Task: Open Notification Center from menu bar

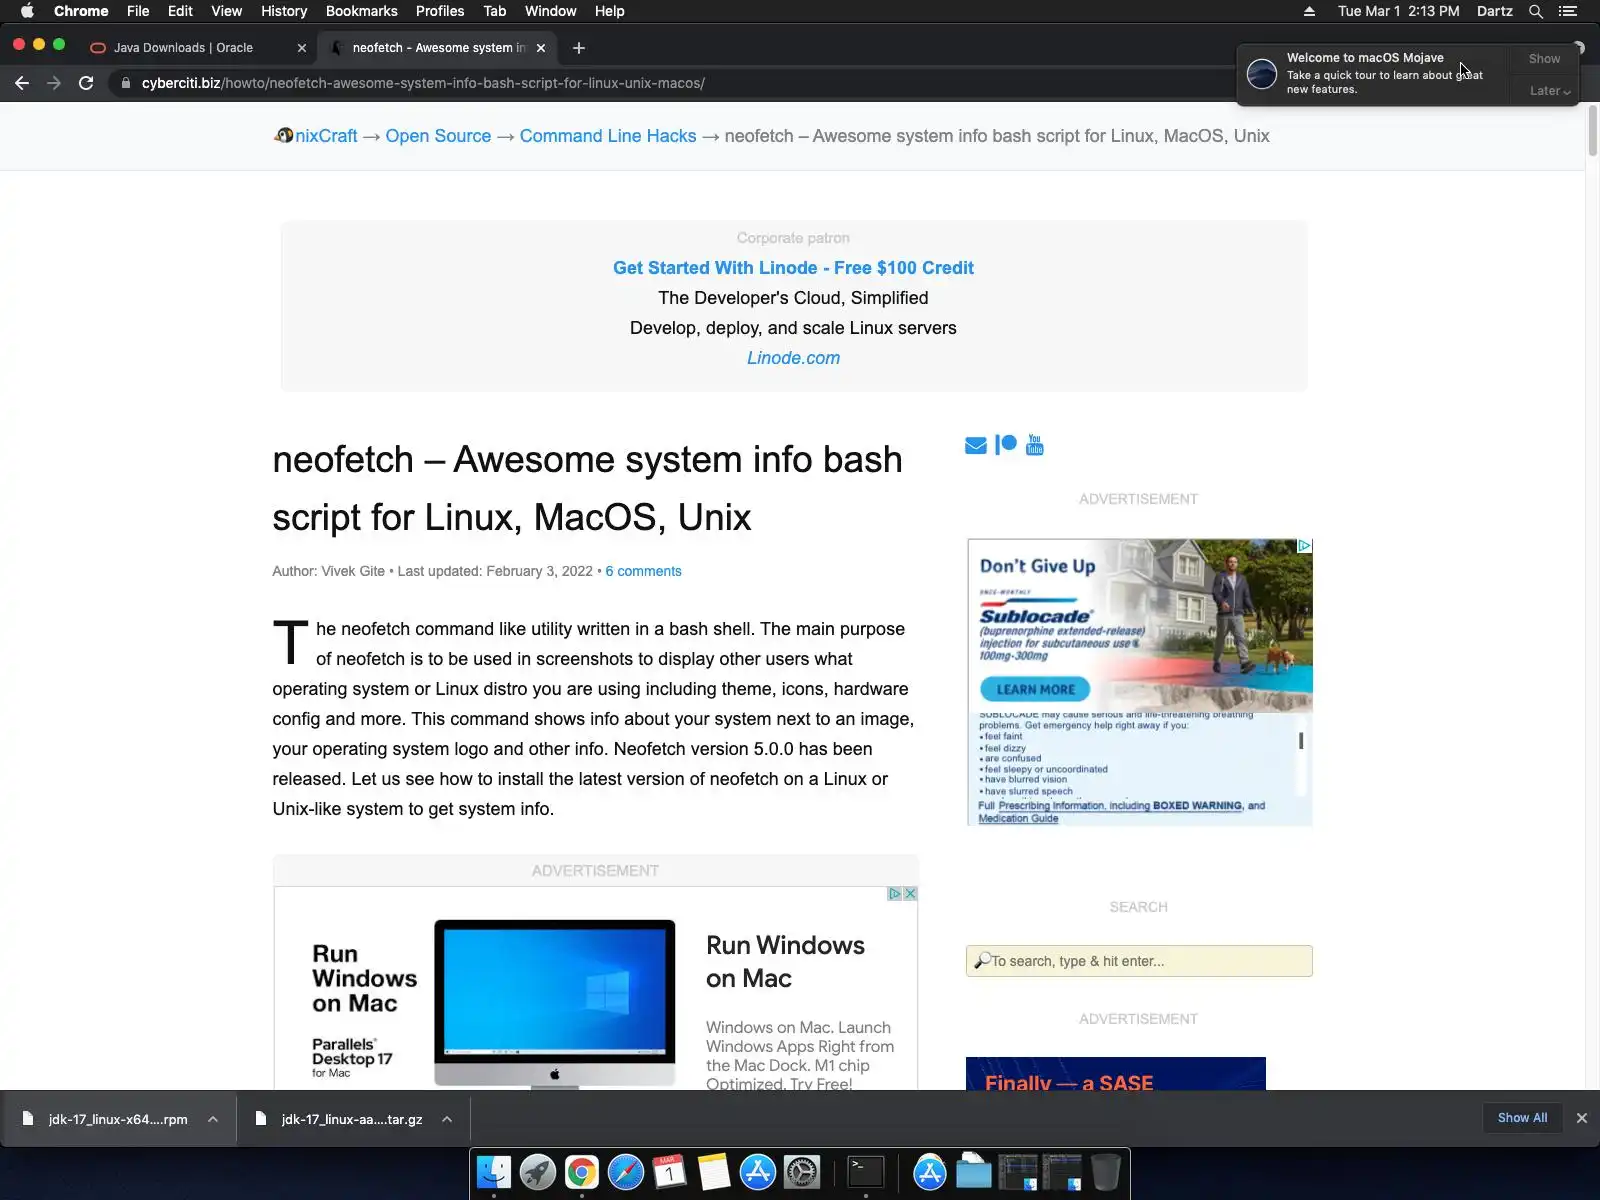Action: tap(1568, 11)
